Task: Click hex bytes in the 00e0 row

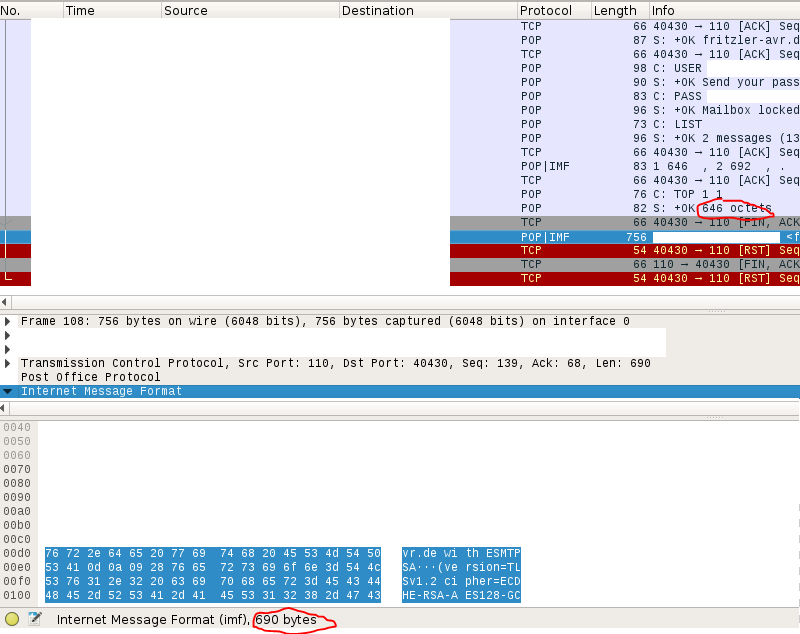Action: click(213, 567)
